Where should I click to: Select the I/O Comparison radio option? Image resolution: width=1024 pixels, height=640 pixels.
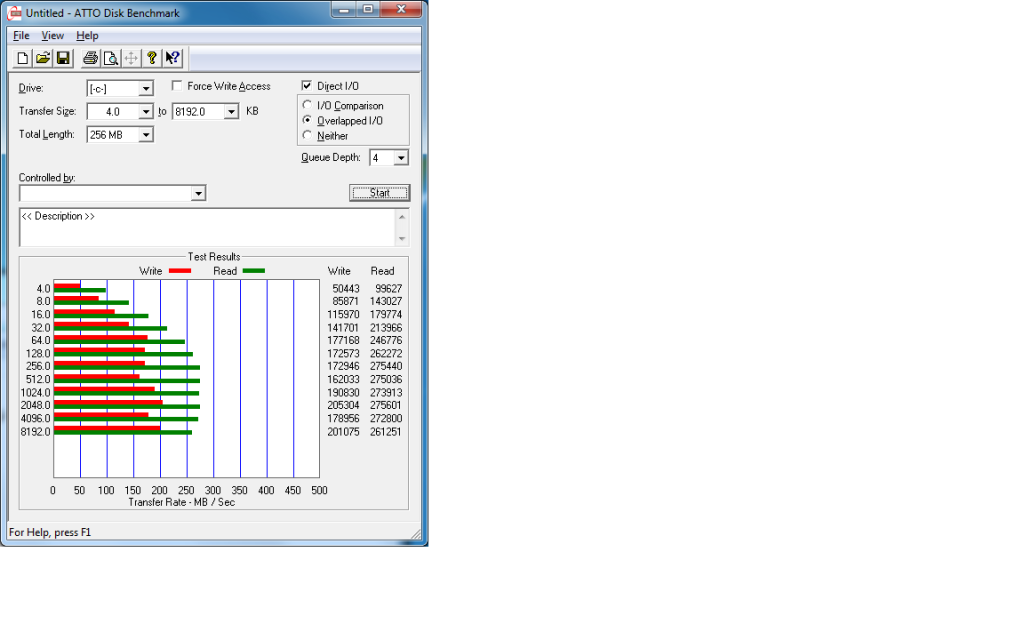(307, 106)
